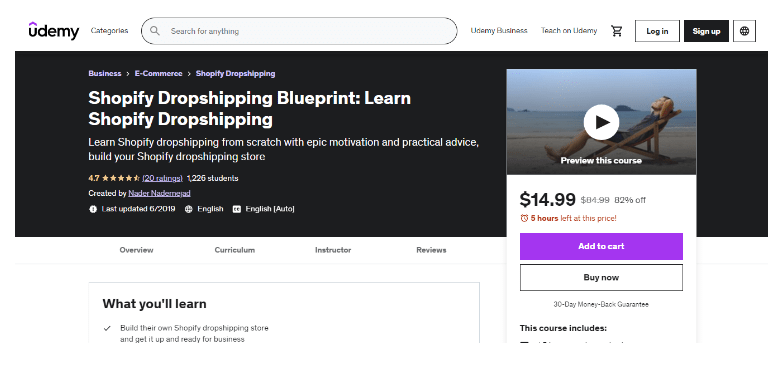Select the Instructor tab

[333, 250]
